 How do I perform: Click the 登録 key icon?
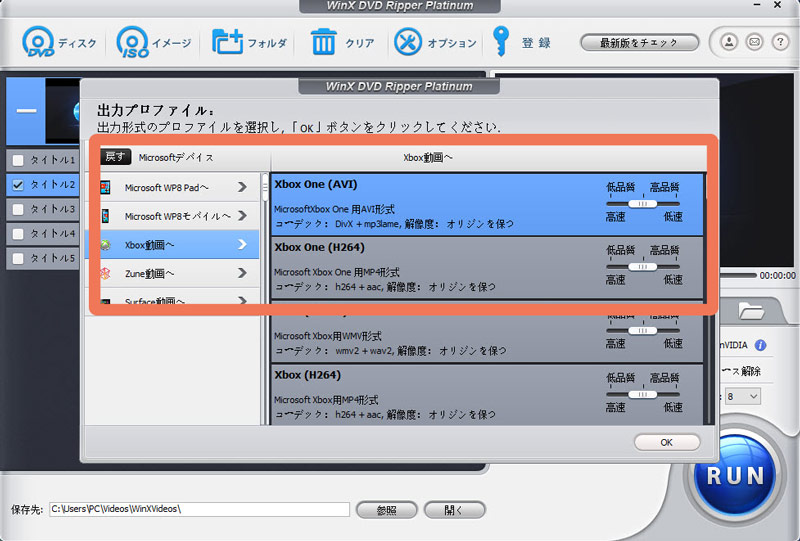click(500, 42)
